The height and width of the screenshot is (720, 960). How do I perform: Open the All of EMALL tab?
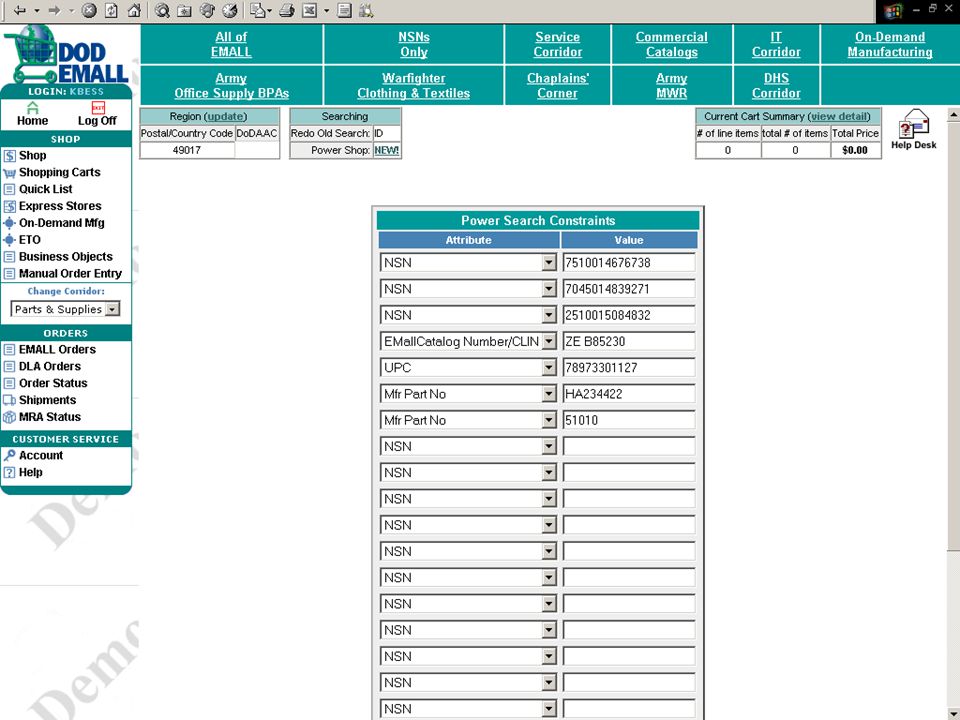click(x=231, y=44)
